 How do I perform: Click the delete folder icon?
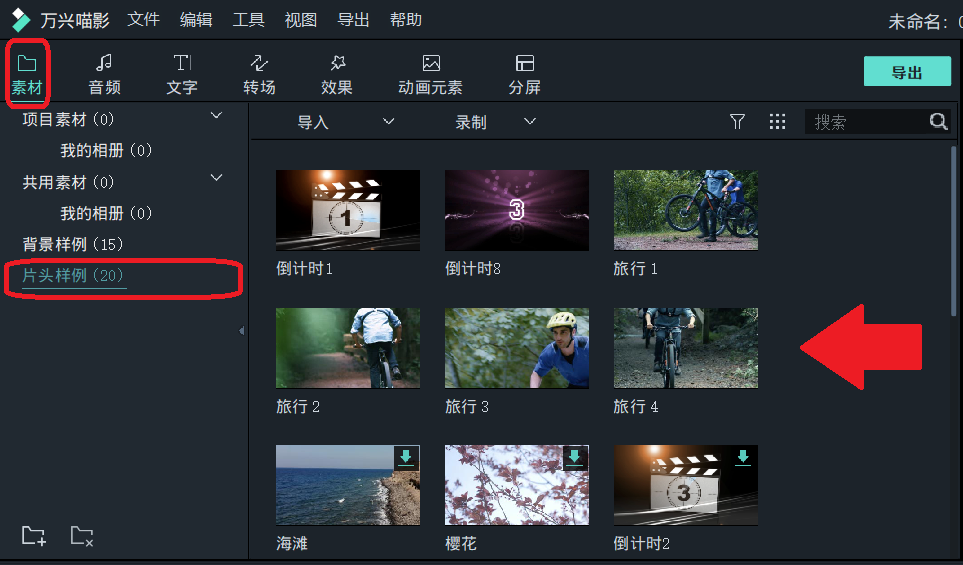[x=82, y=536]
